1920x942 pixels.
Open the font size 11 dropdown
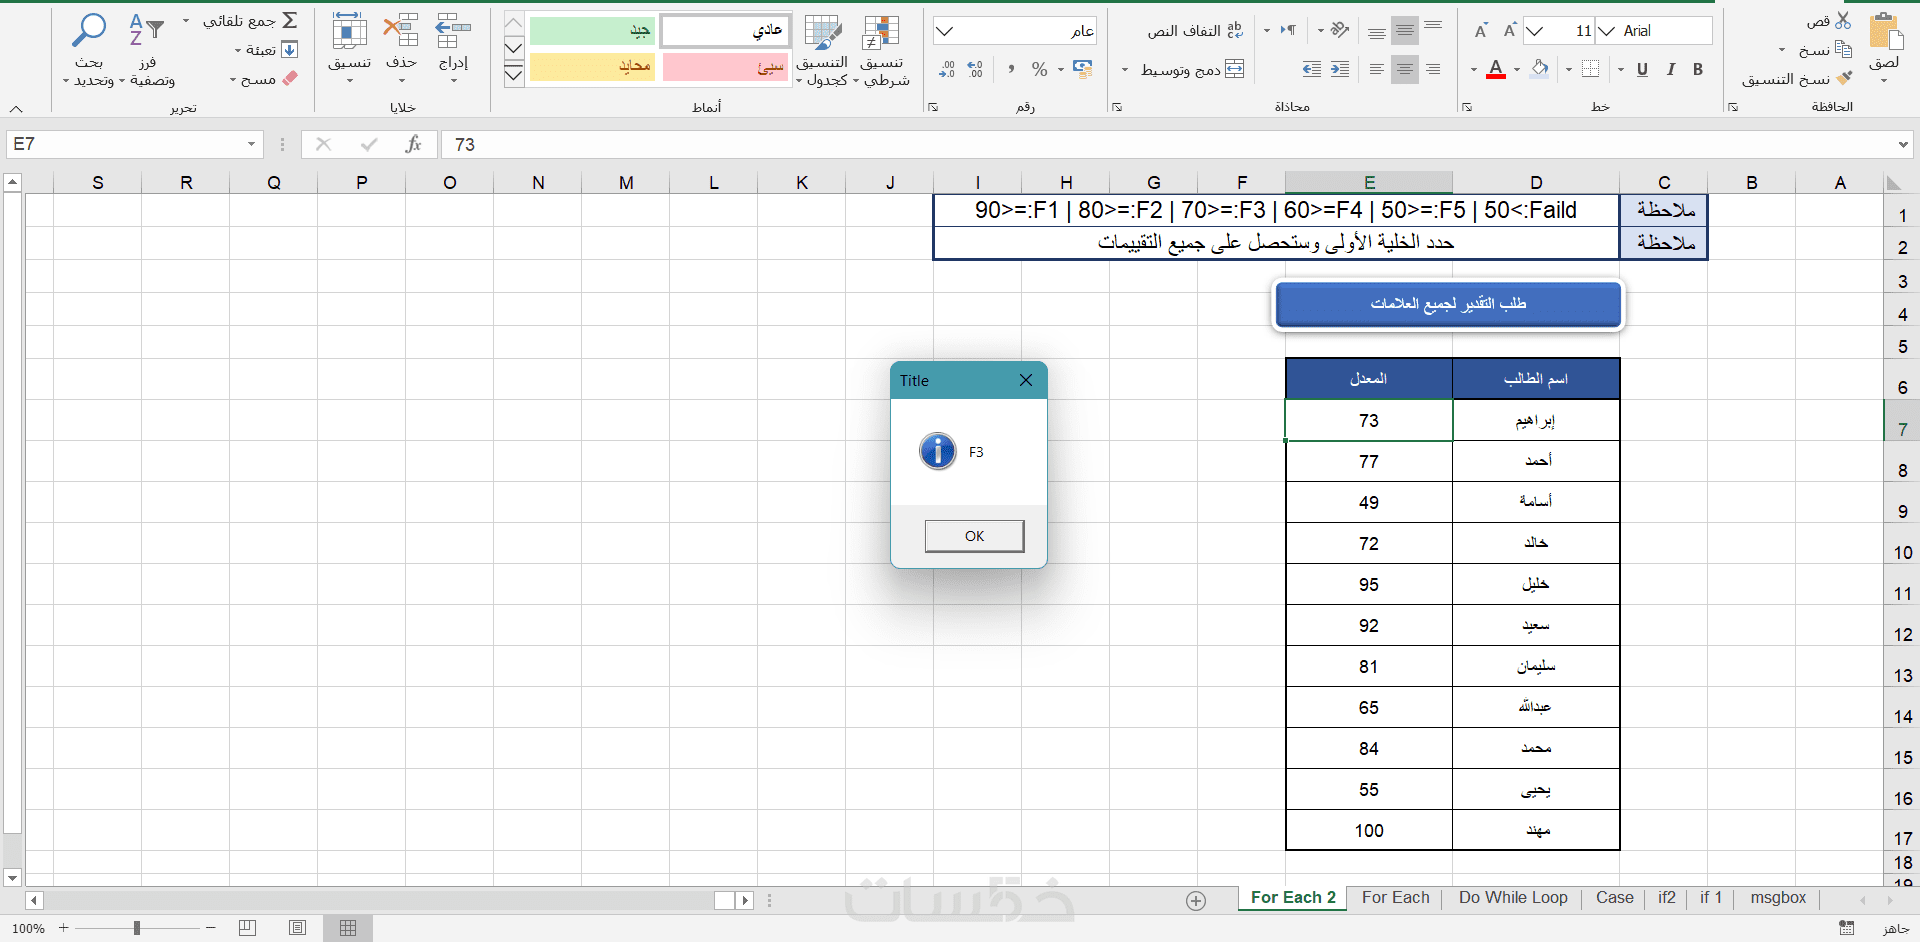pyautogui.click(x=1535, y=31)
